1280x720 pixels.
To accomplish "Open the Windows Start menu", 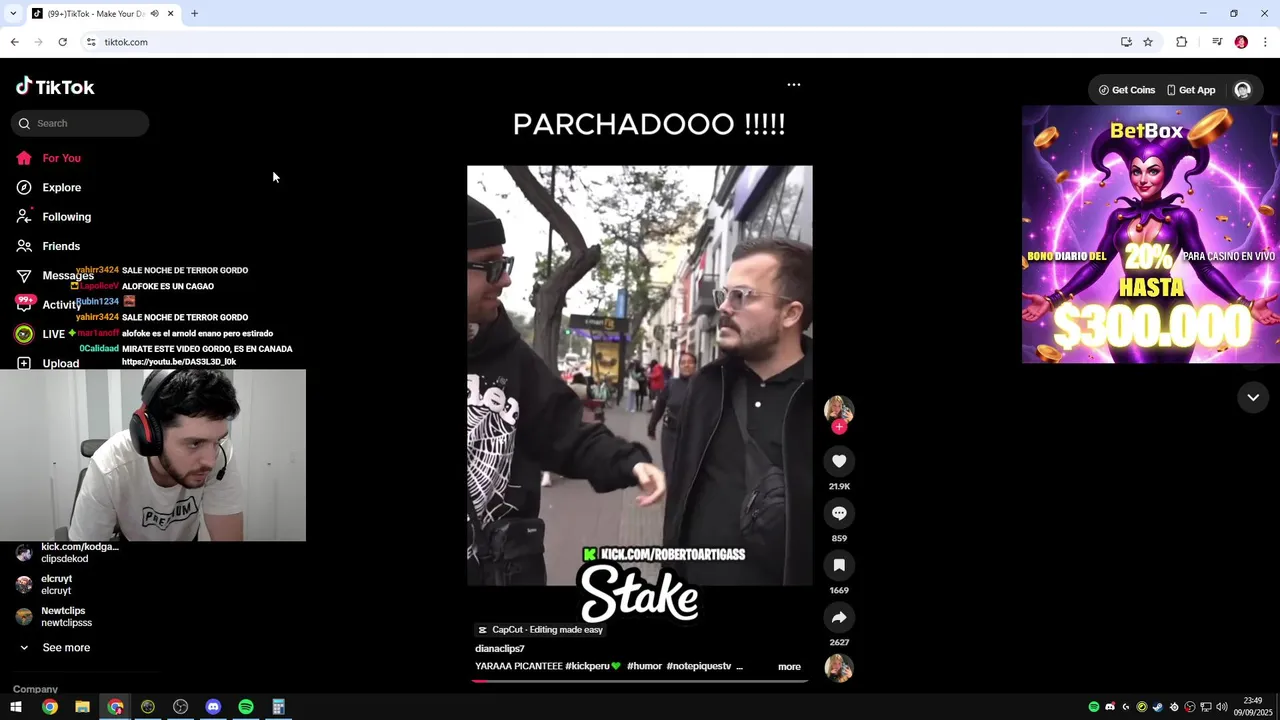I will click(16, 707).
